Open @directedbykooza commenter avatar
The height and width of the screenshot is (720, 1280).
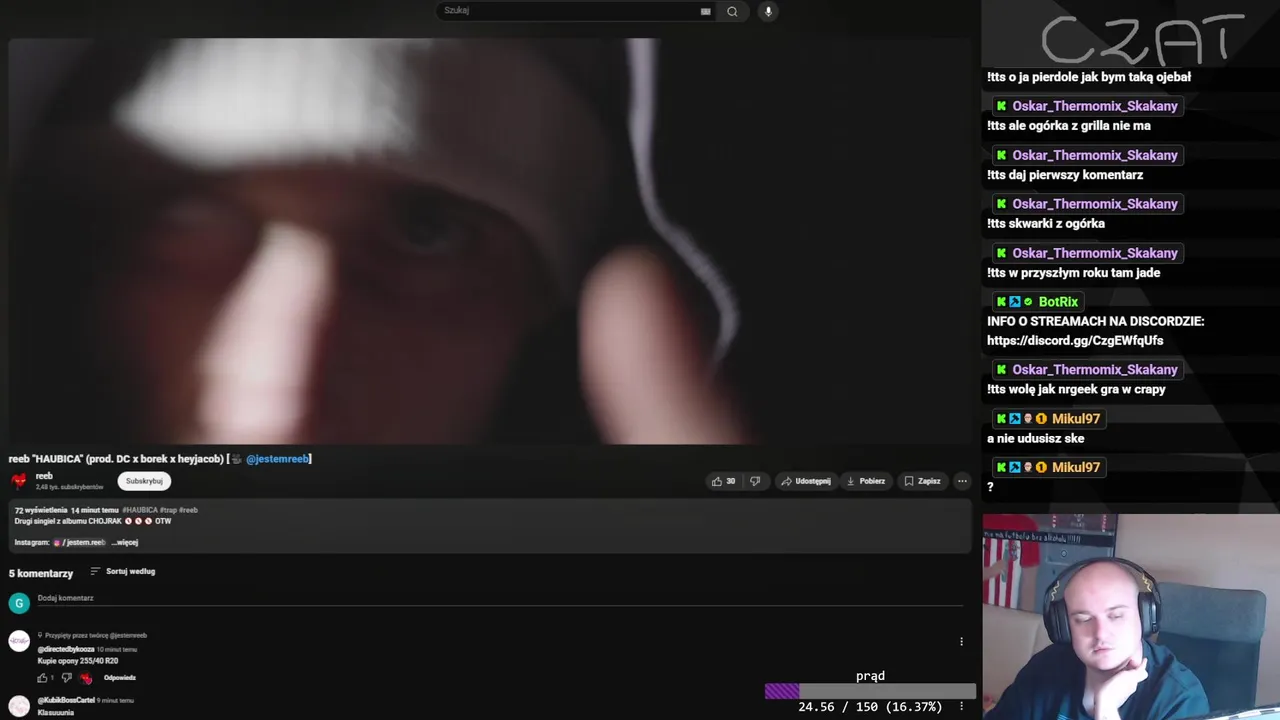(x=19, y=642)
